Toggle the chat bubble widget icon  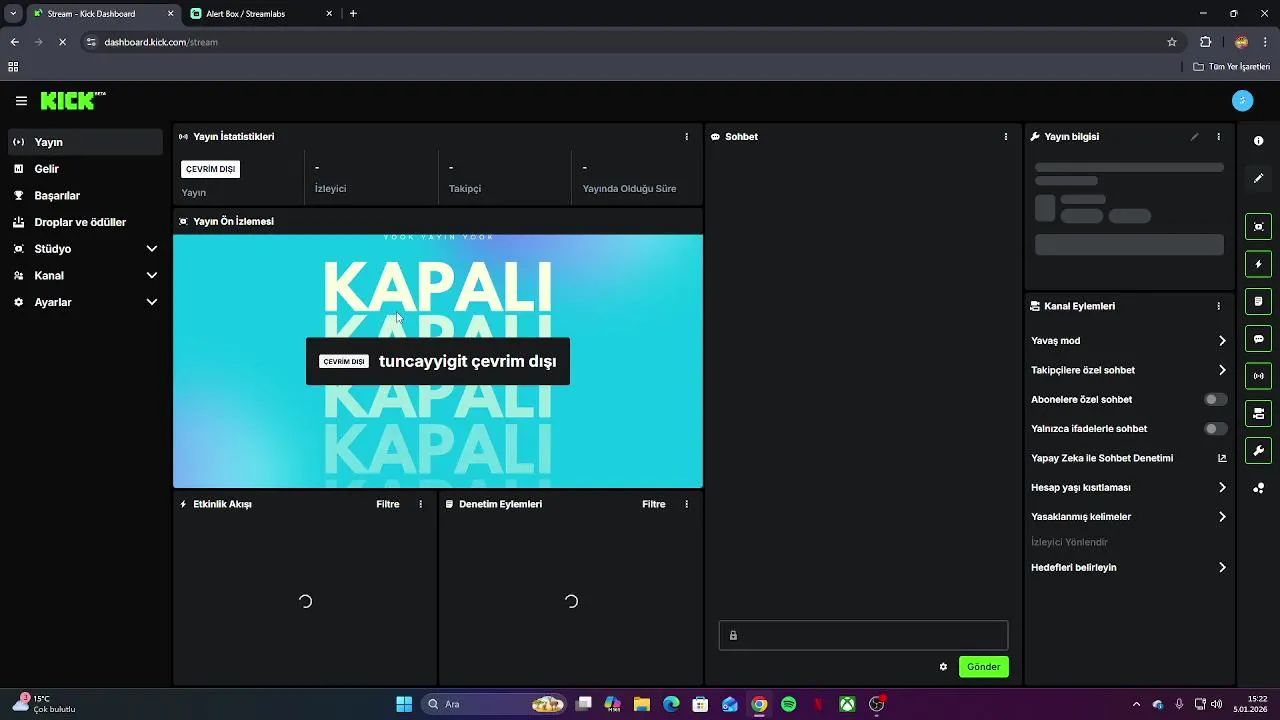[1258, 339]
